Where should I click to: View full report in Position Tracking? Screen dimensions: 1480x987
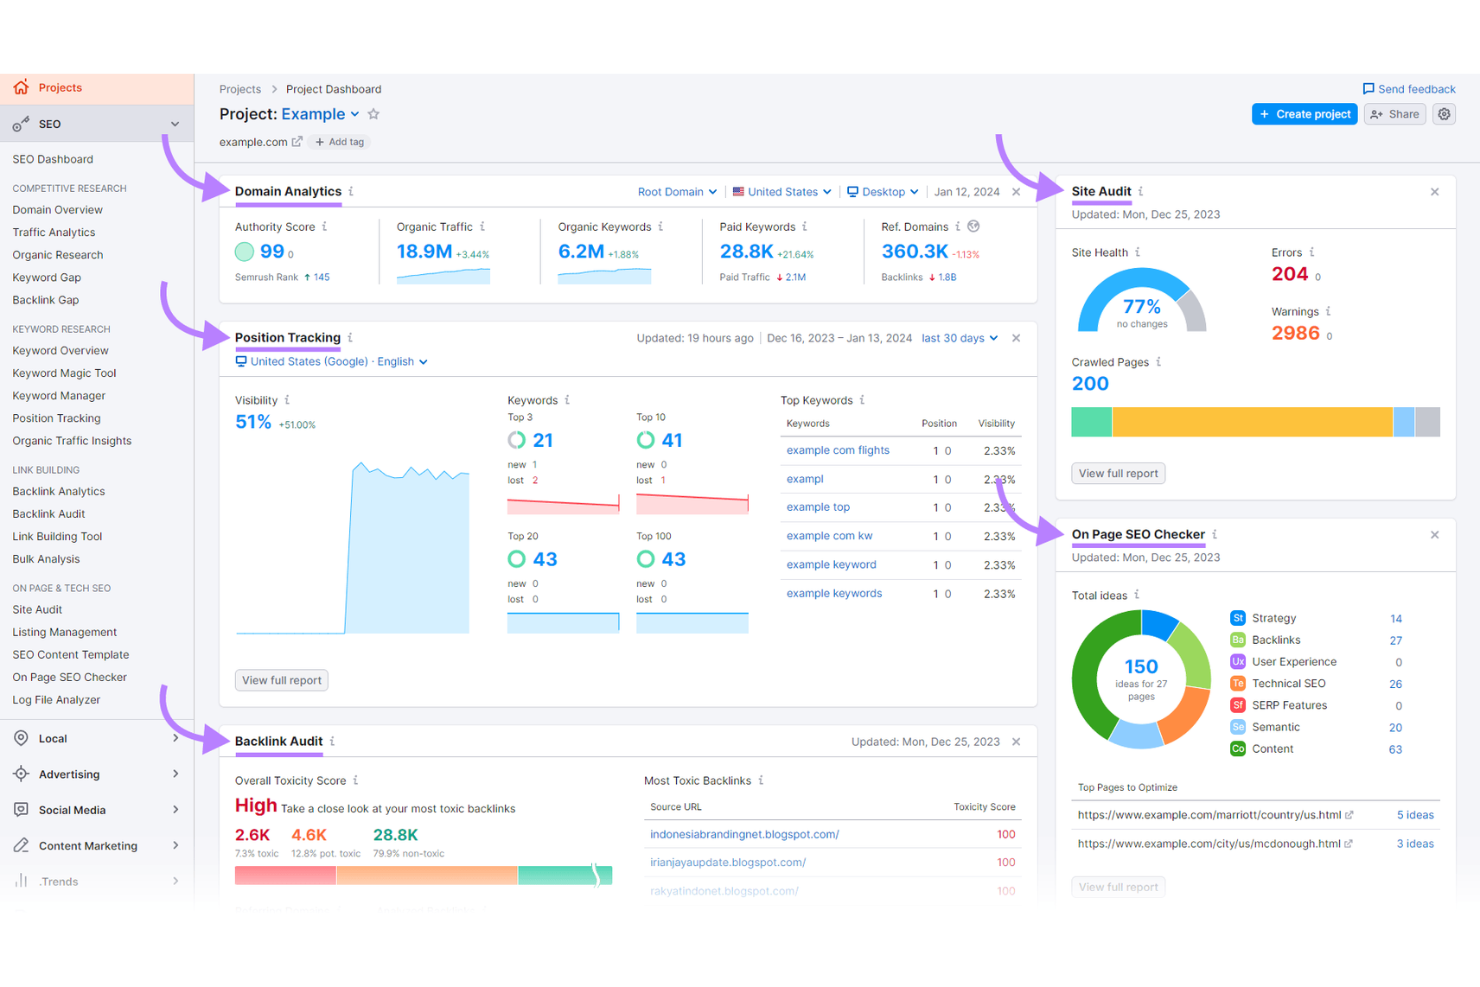282,680
